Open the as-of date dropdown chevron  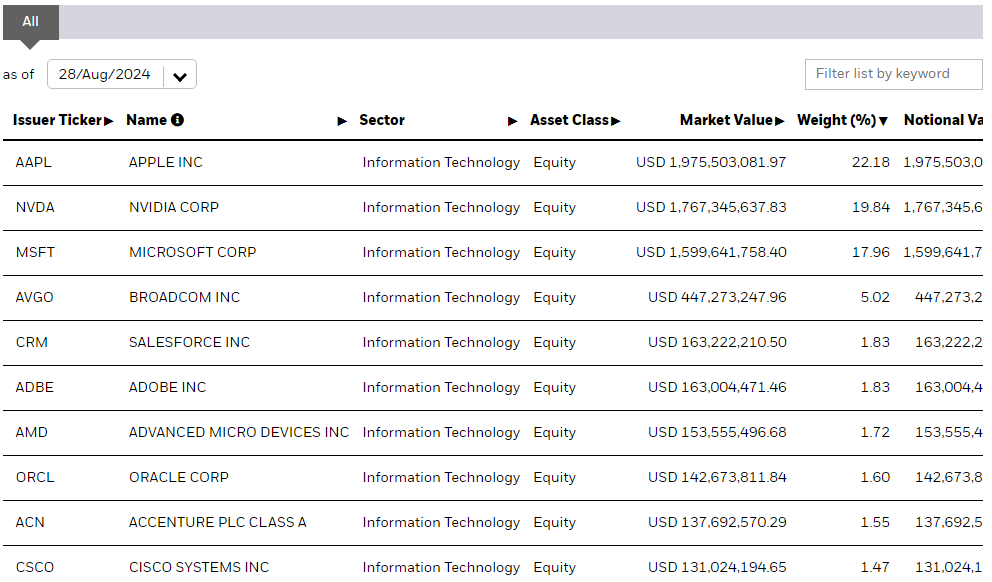click(x=180, y=75)
